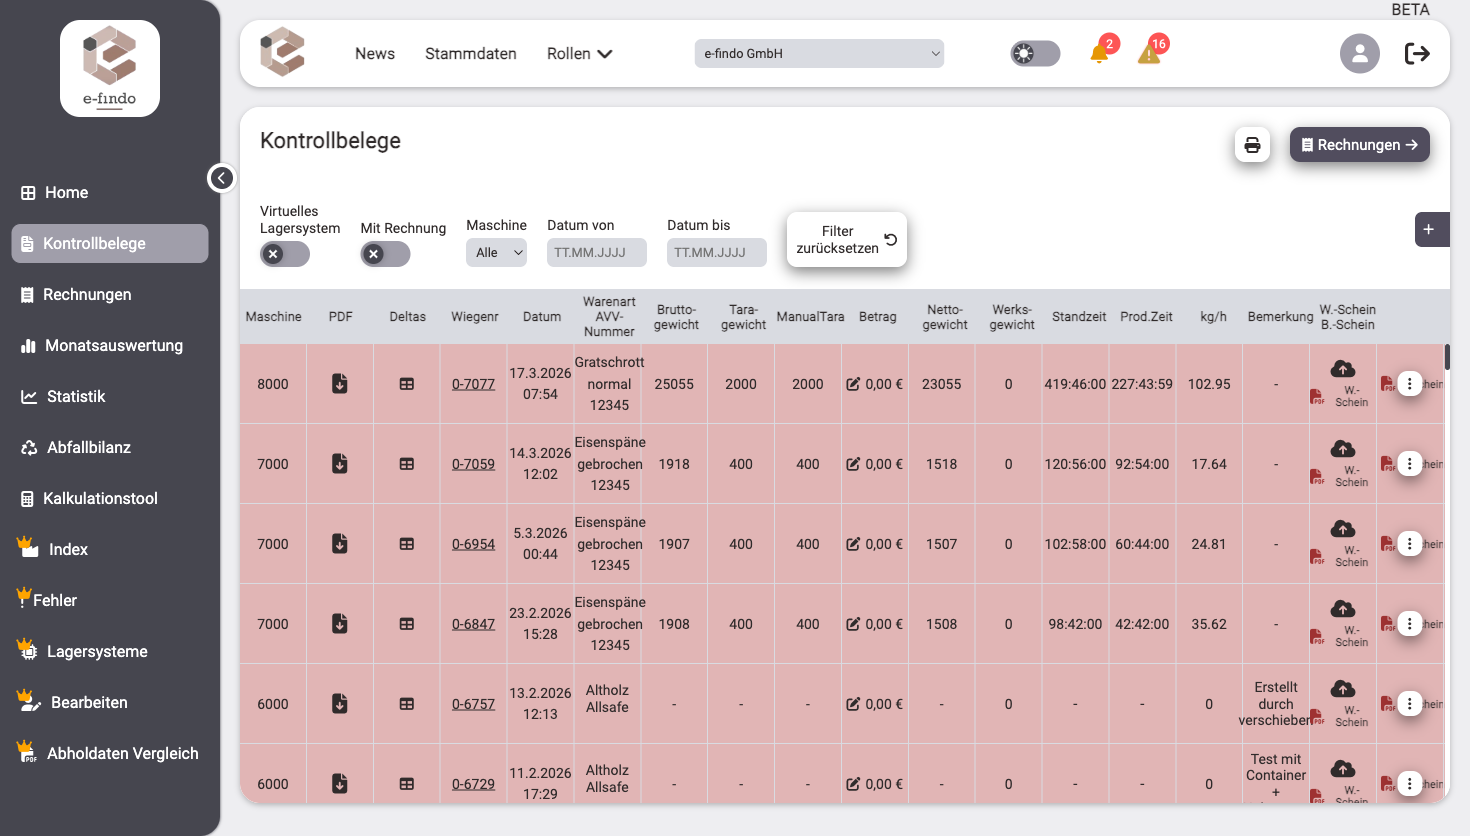This screenshot has height=836, width=1470.
Task: Expand the Rollen menu
Action: 579,54
